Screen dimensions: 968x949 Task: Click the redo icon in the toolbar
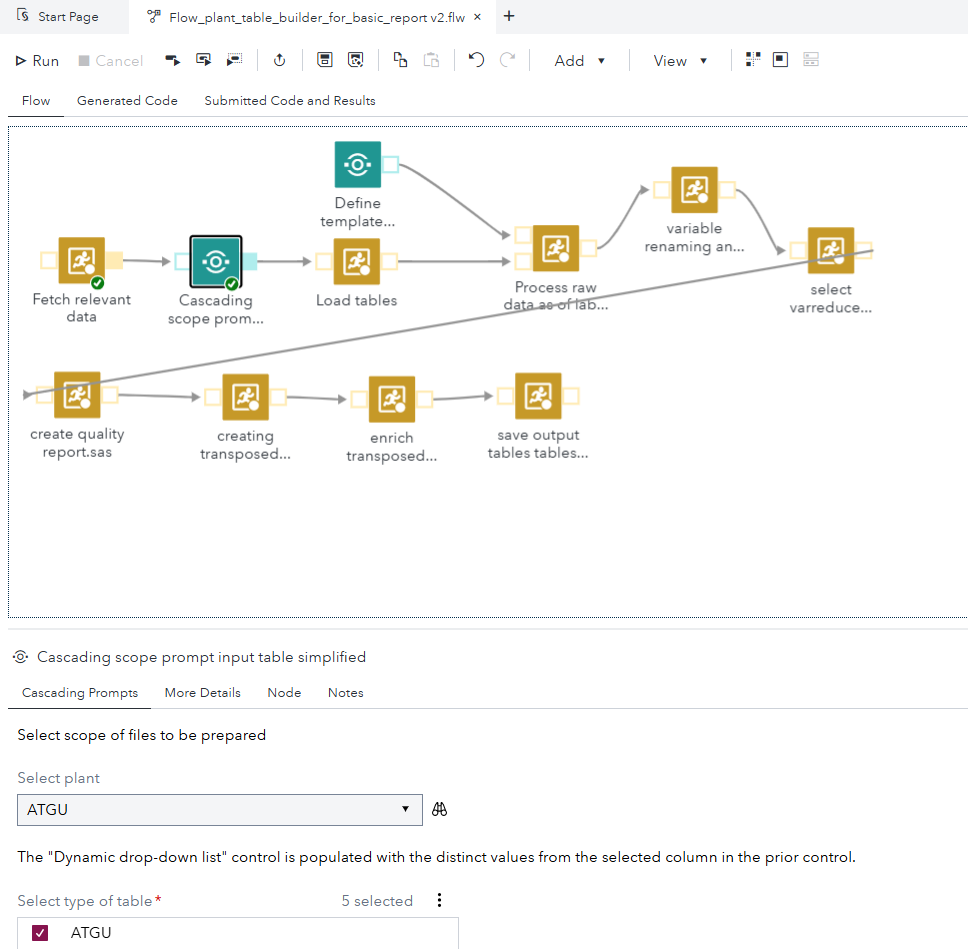pos(507,60)
